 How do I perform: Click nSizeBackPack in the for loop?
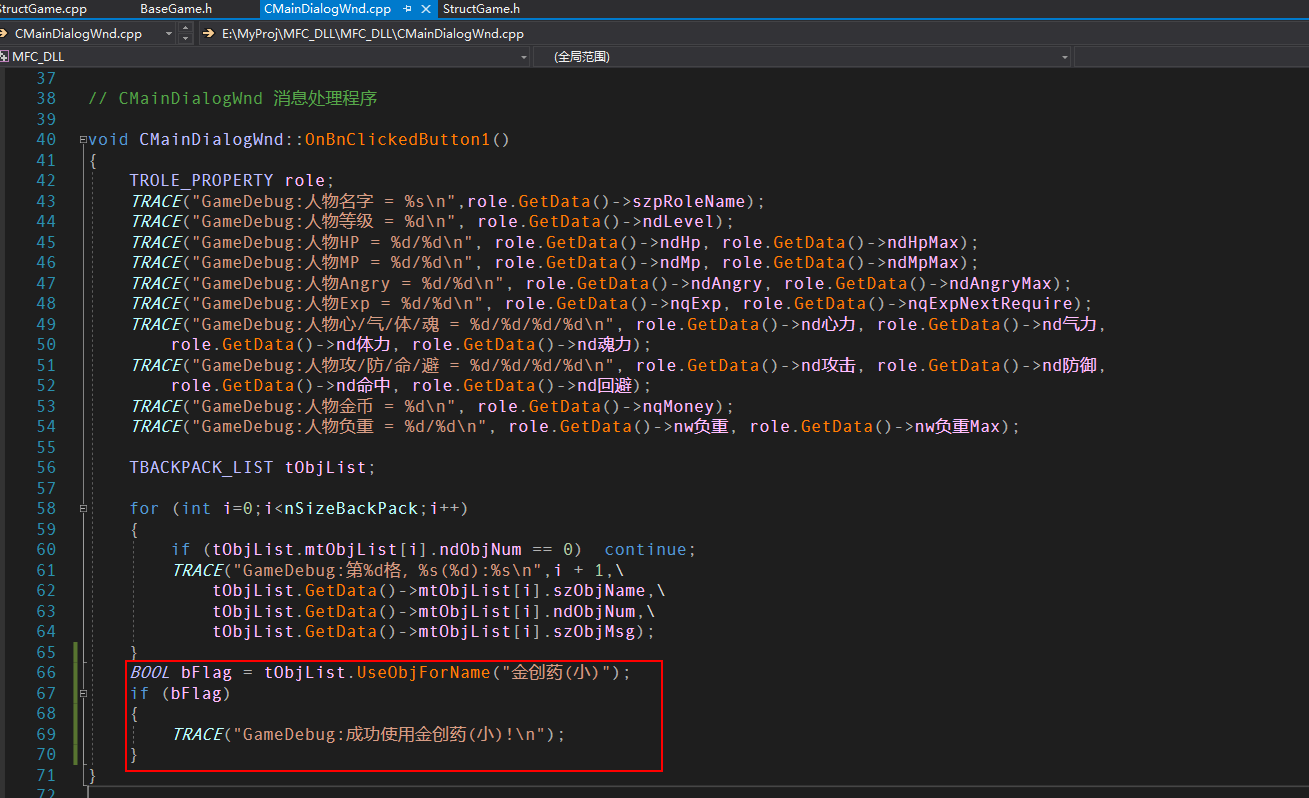pyautogui.click(x=352, y=508)
